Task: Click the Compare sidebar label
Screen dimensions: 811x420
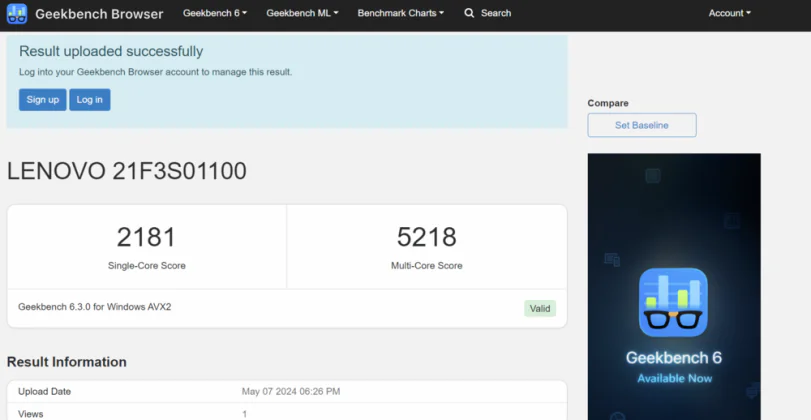Action: (x=608, y=103)
